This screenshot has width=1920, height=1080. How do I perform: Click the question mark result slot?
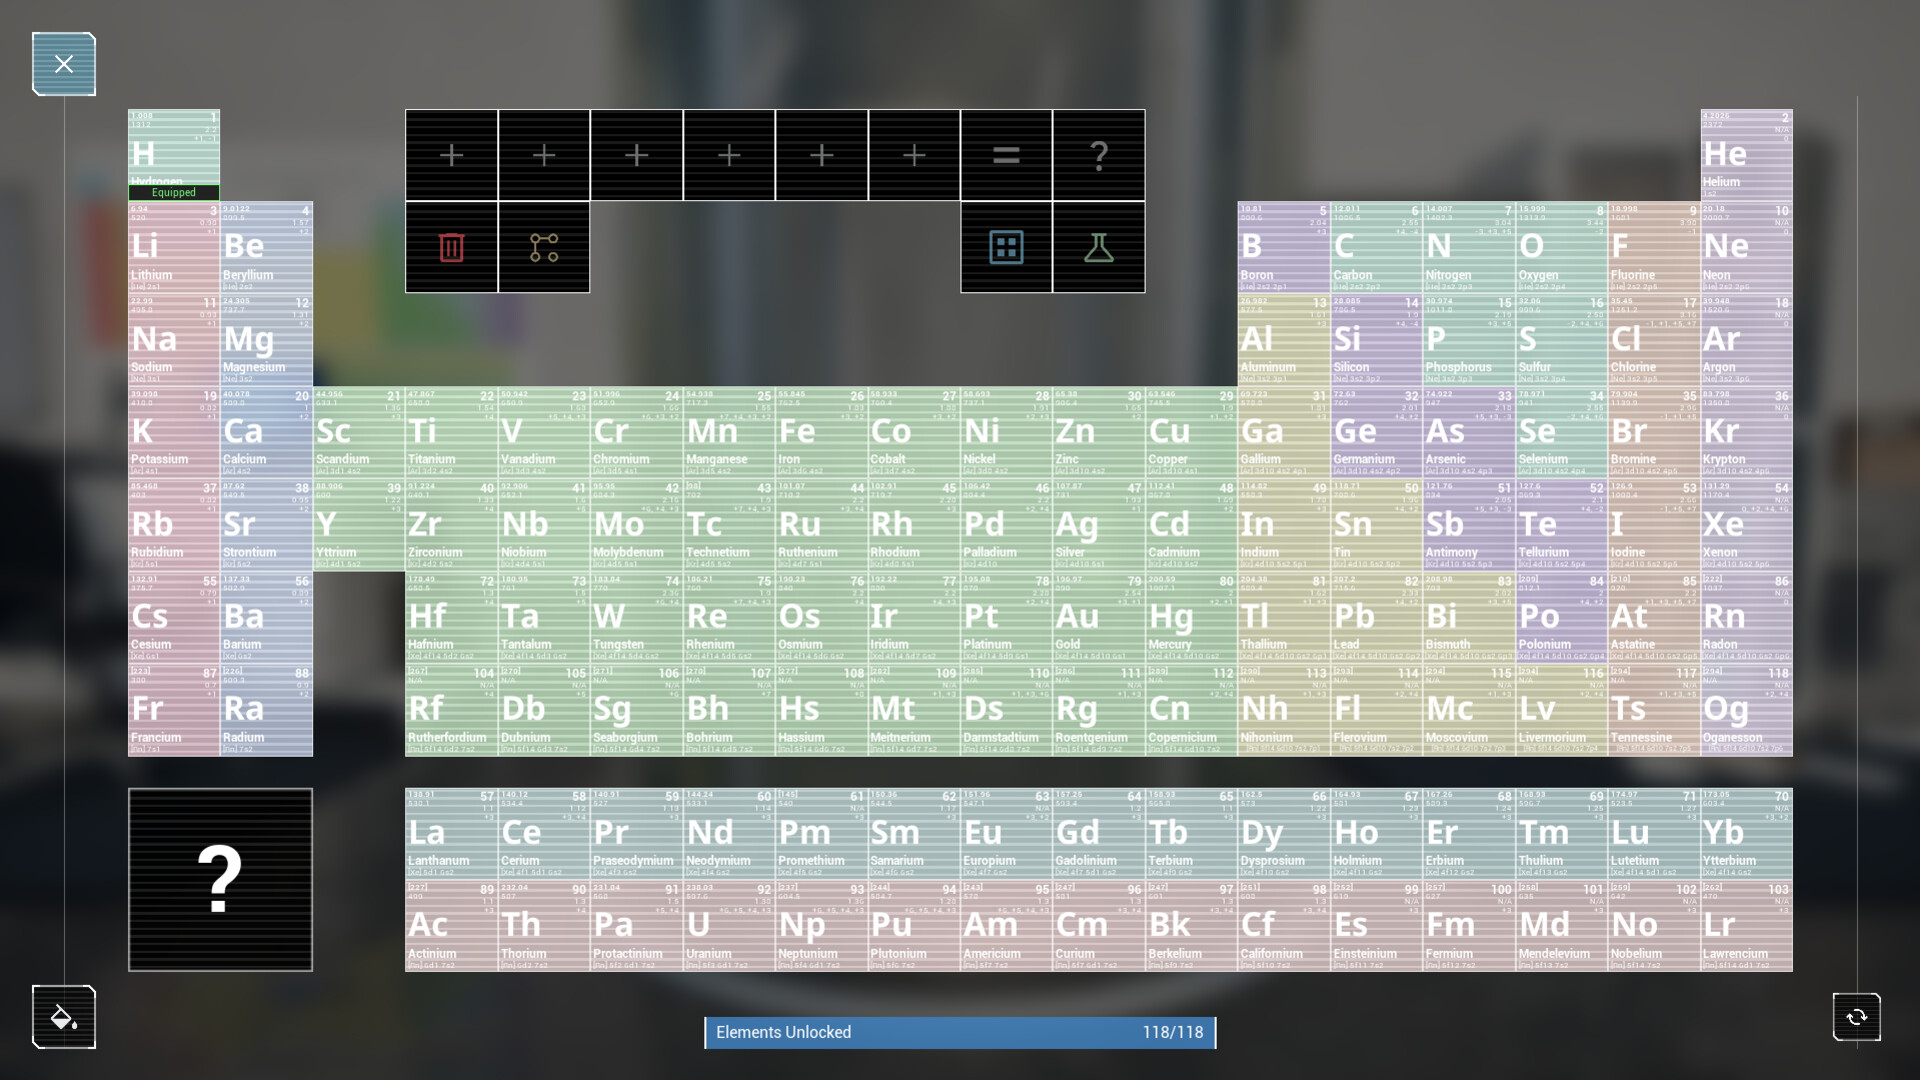tap(1099, 155)
